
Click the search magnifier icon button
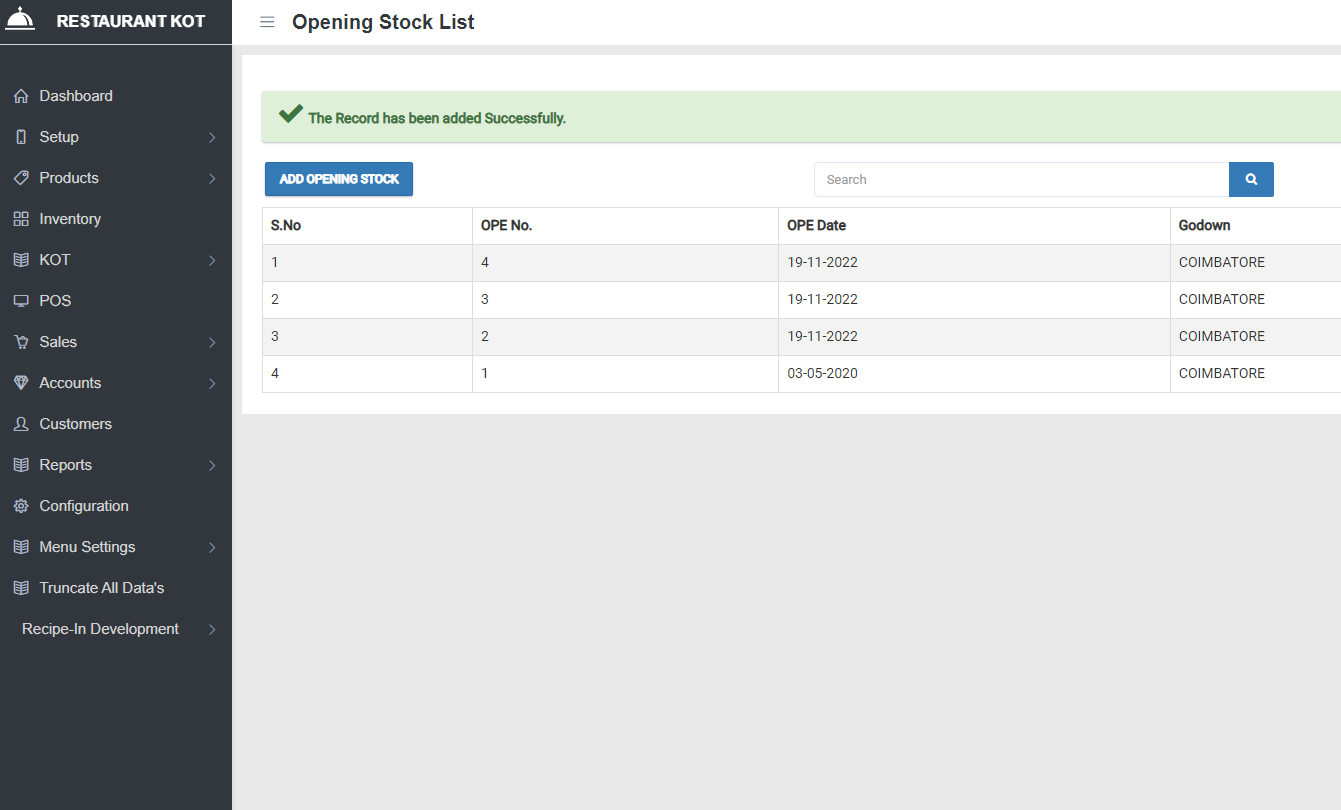coord(1251,180)
